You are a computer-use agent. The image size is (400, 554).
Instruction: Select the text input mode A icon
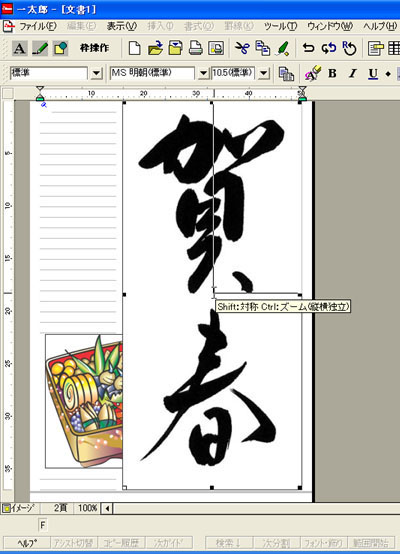coord(19,48)
